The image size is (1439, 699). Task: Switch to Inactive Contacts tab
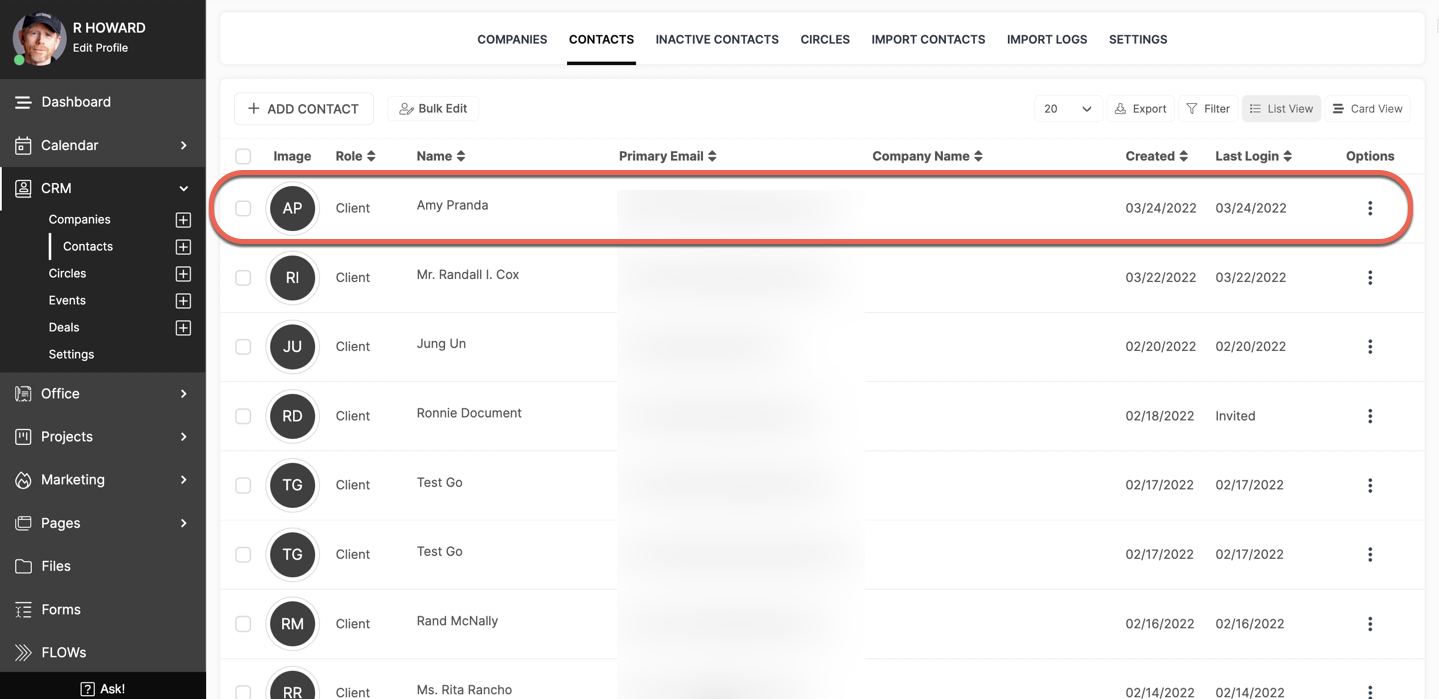(x=717, y=40)
